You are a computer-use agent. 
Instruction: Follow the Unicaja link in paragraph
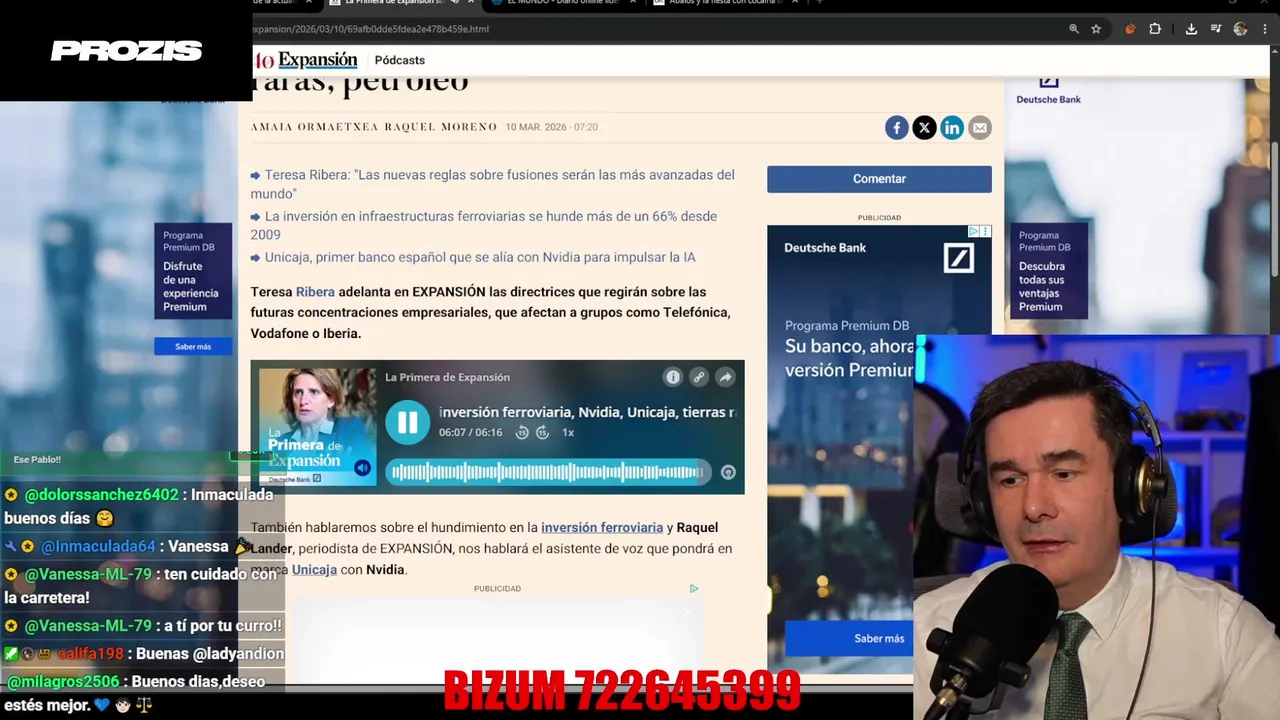point(314,569)
